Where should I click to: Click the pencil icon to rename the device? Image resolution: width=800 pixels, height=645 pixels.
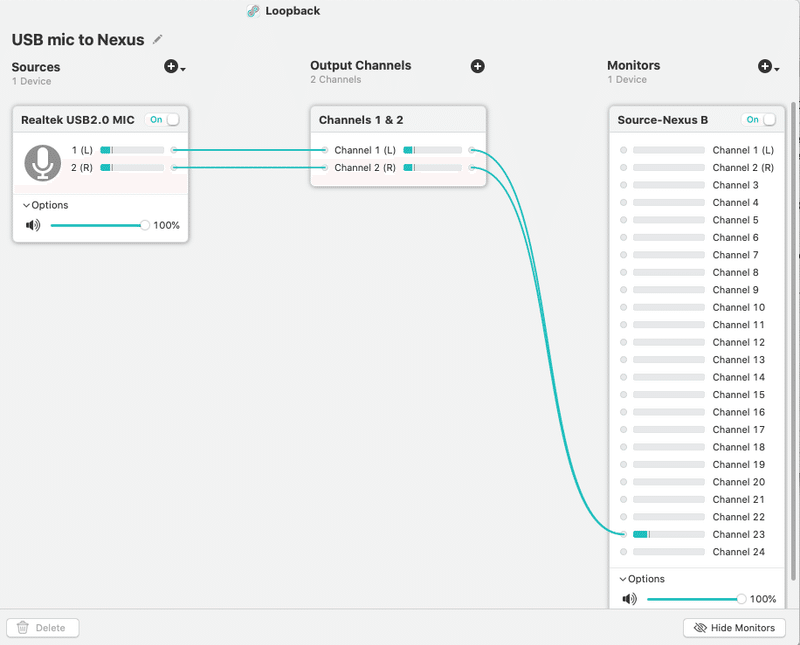pos(158,39)
